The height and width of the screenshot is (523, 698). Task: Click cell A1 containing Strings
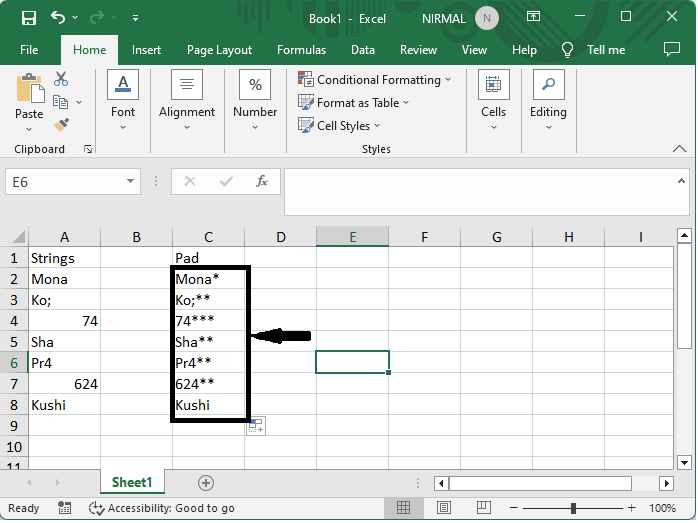[x=65, y=258]
